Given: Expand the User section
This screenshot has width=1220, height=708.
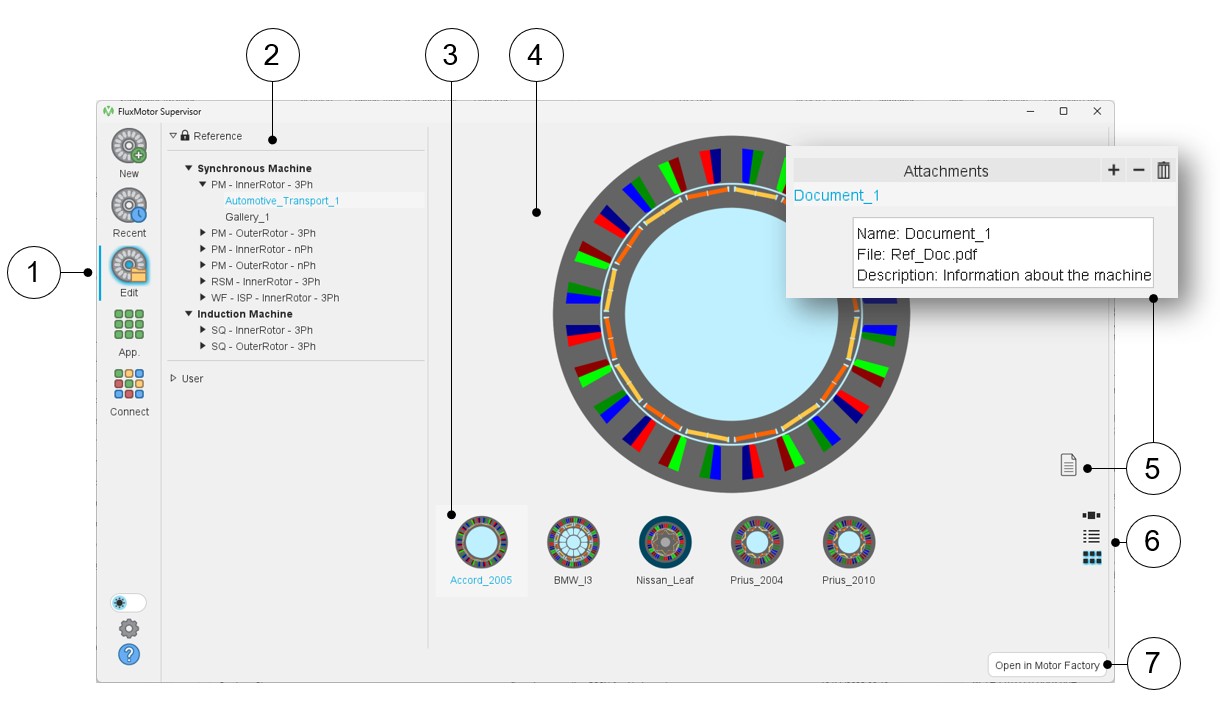Looking at the screenshot, I should click(173, 378).
